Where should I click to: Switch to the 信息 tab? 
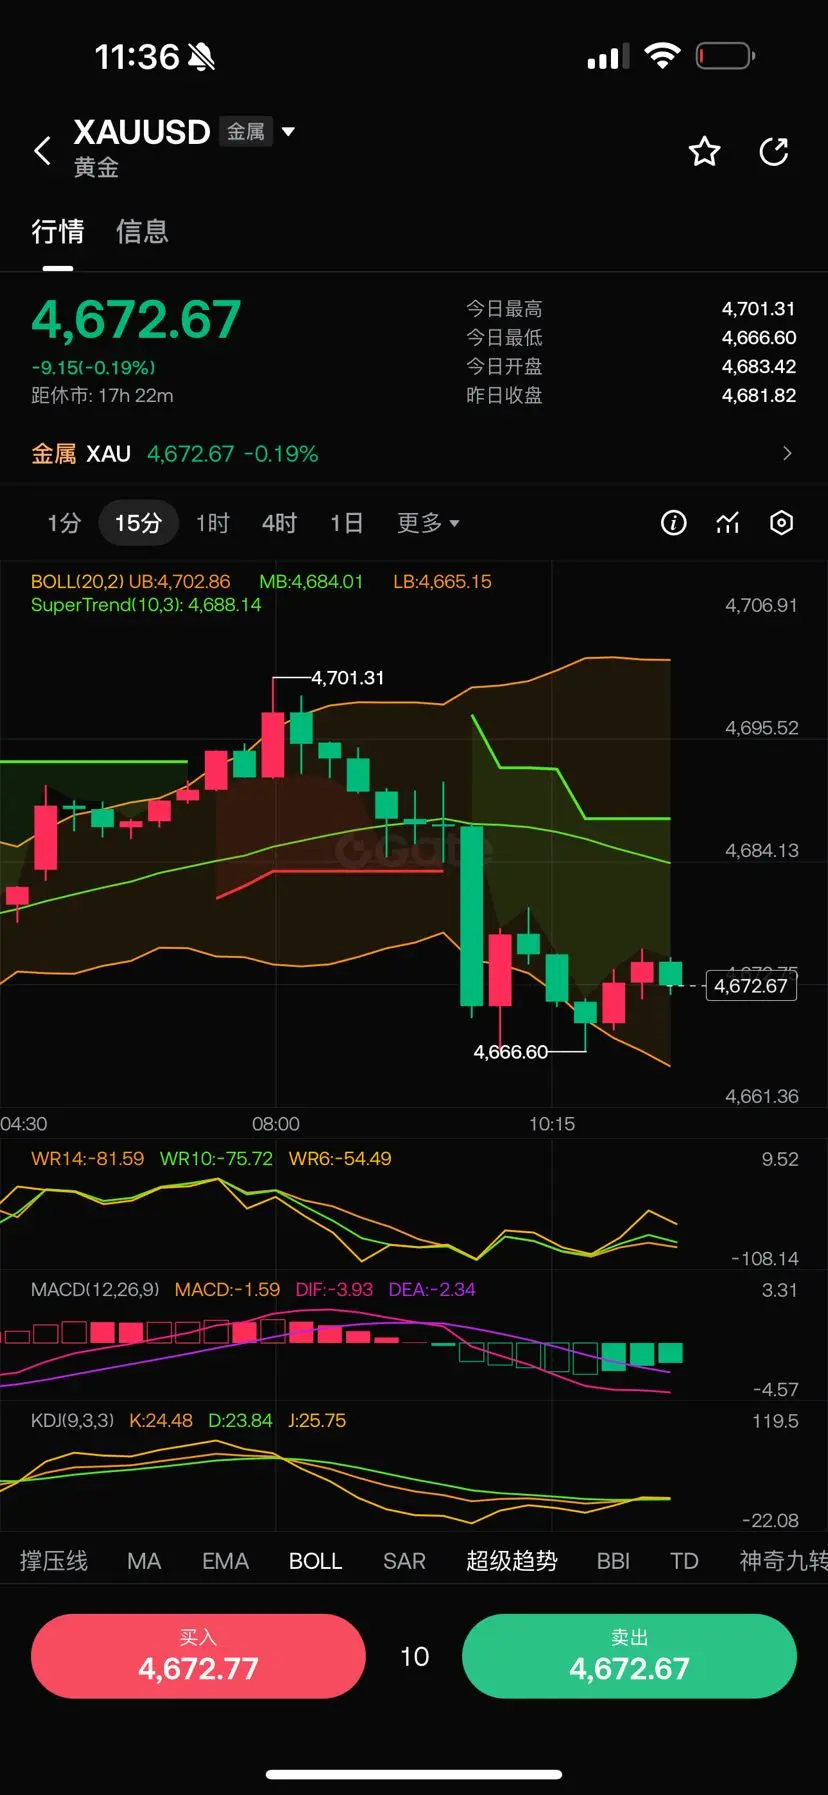142,232
